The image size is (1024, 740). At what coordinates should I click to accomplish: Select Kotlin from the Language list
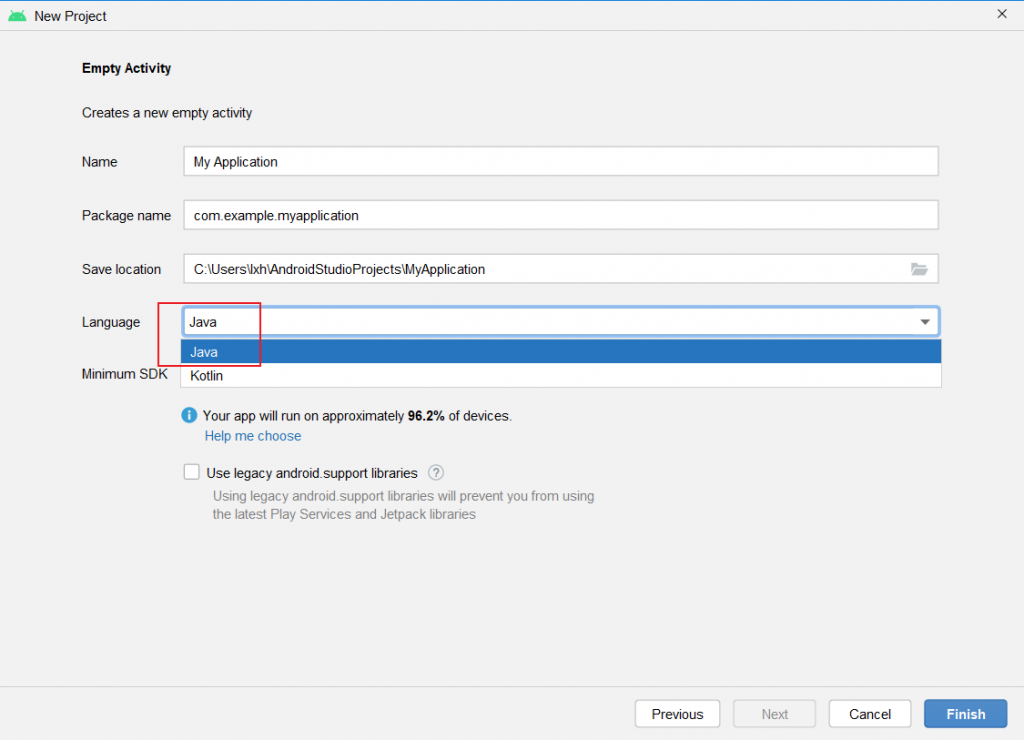pos(560,376)
